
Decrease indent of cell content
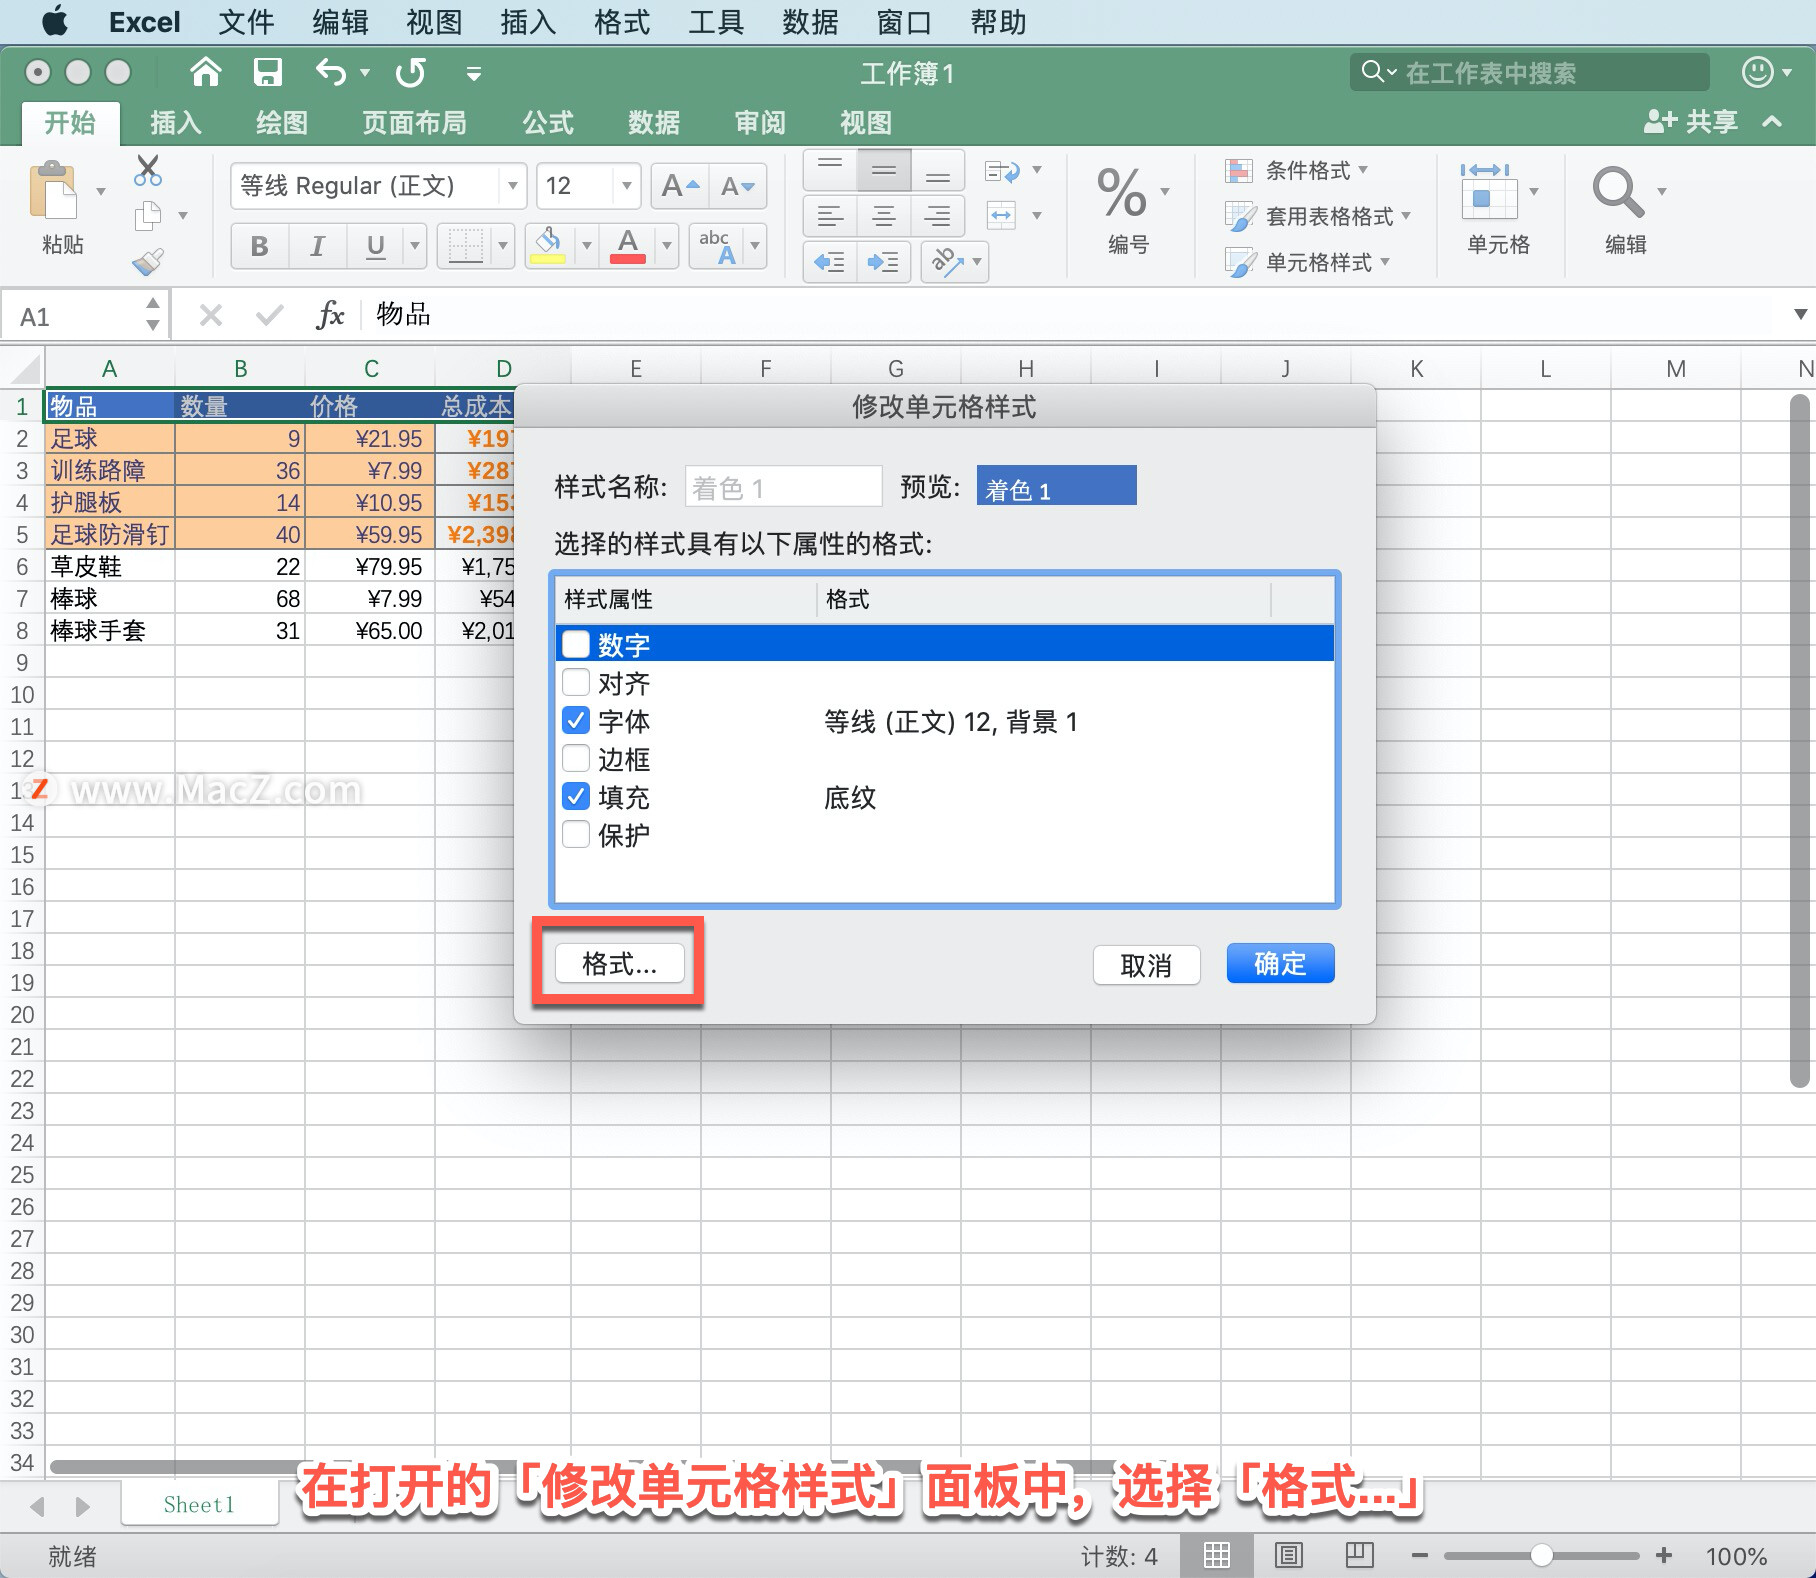830,262
